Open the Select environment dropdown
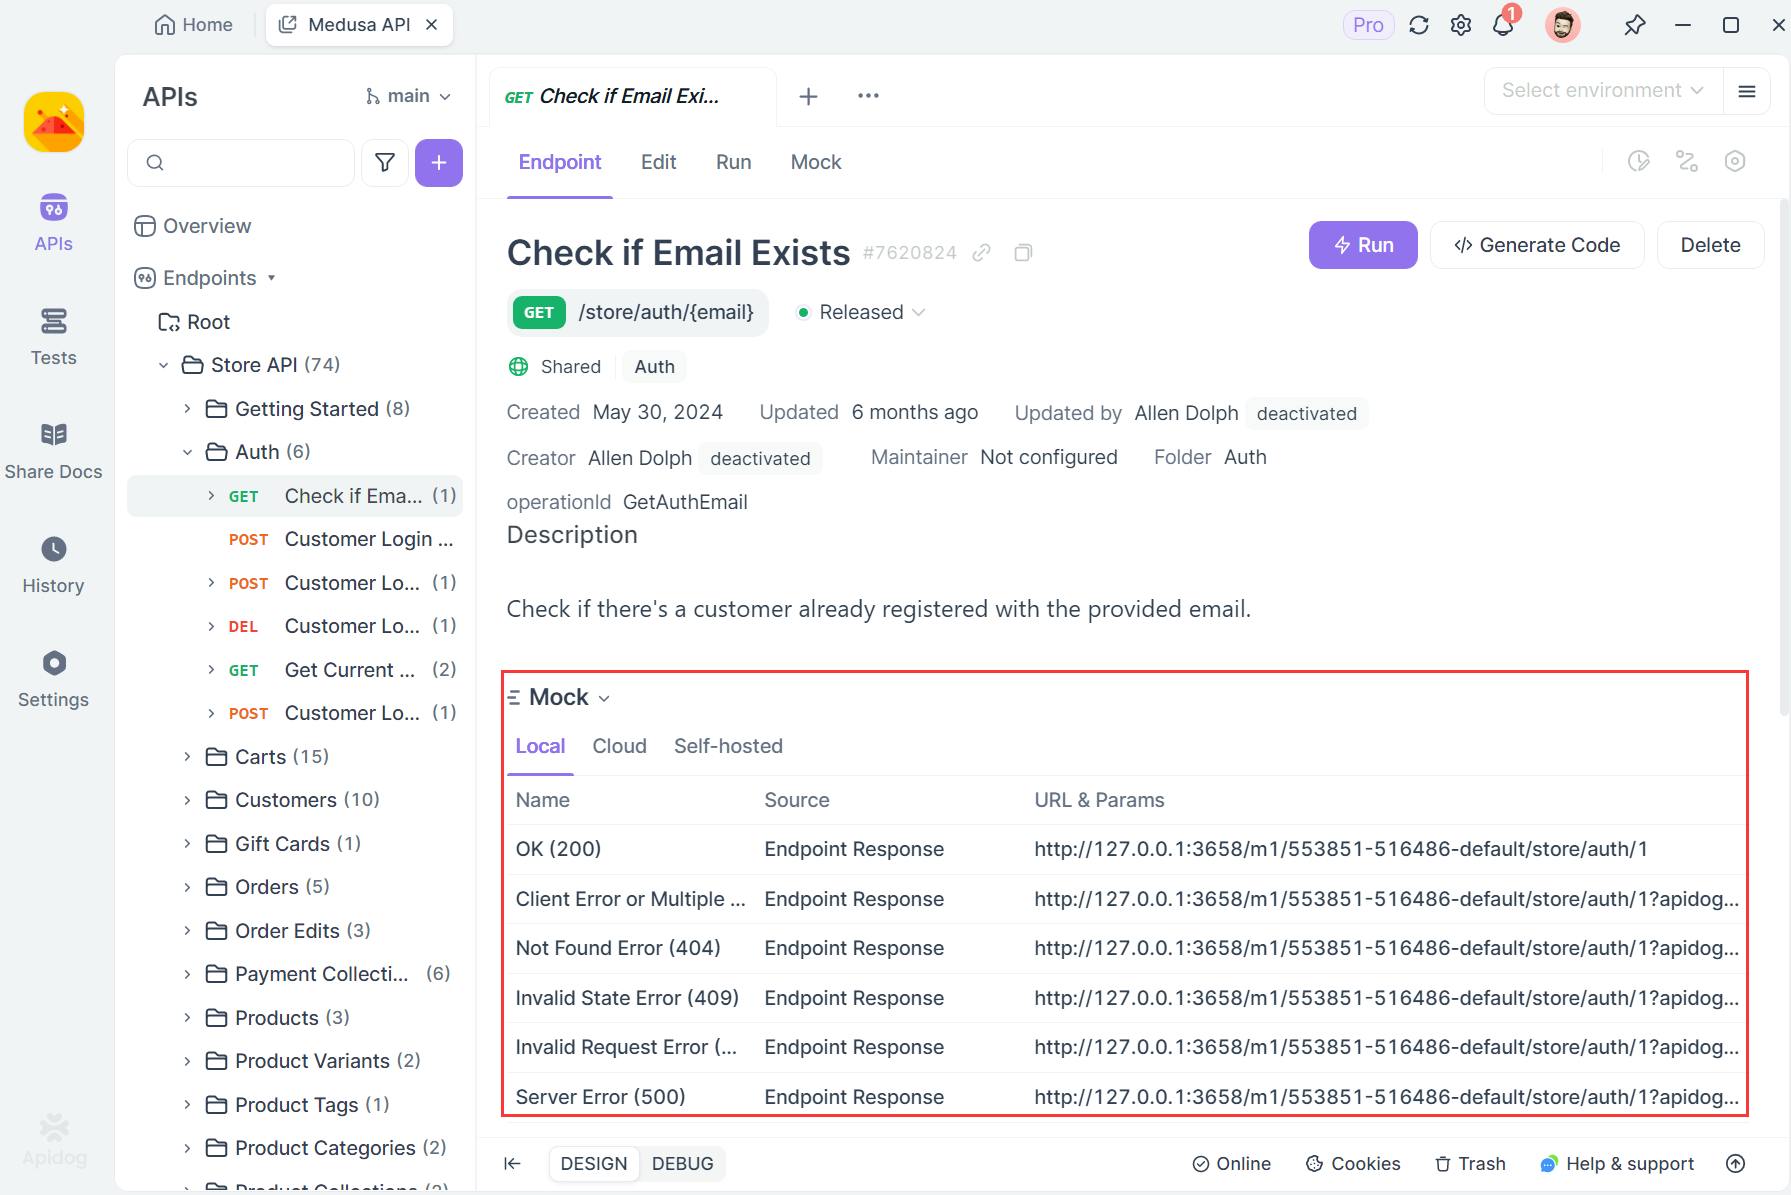 [x=1603, y=91]
